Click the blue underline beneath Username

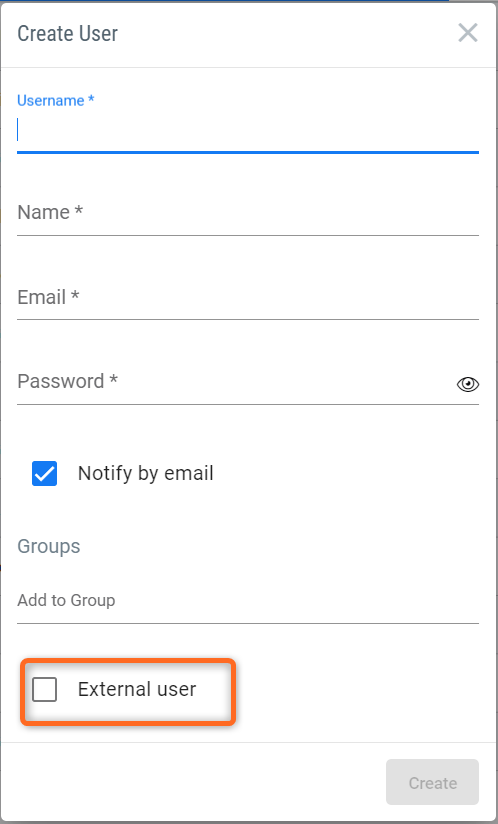248,152
